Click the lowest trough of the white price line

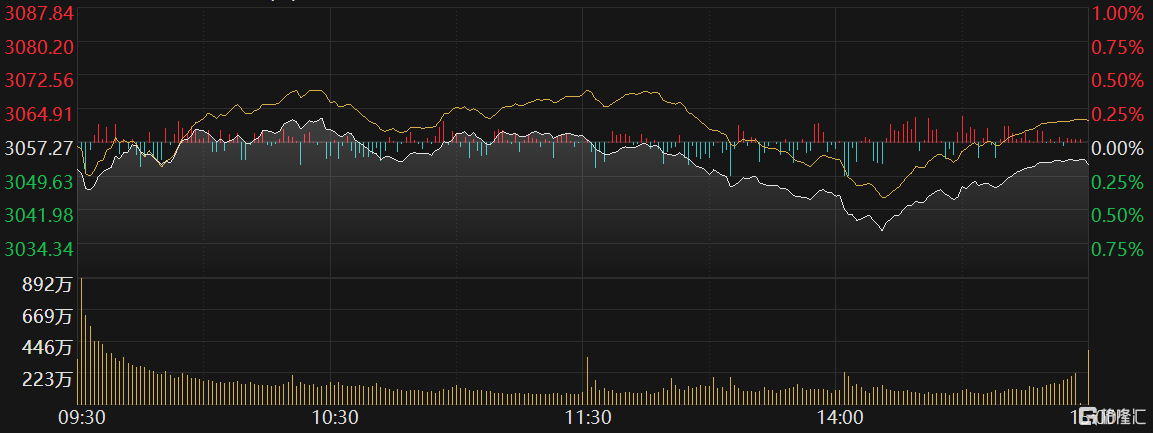[881, 229]
